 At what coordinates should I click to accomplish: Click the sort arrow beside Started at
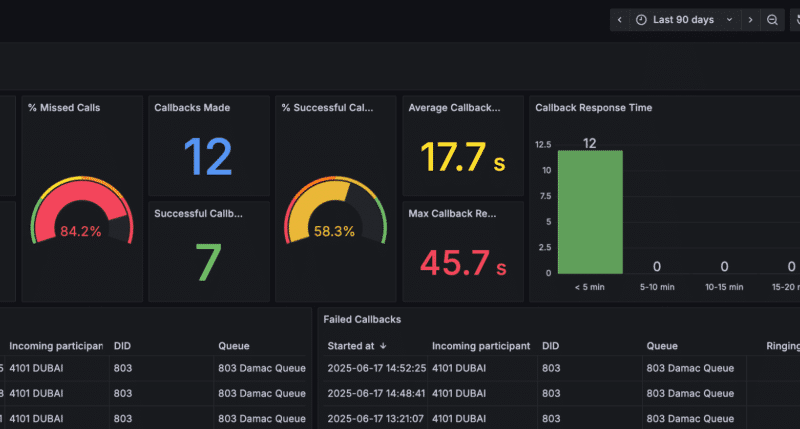(385, 346)
